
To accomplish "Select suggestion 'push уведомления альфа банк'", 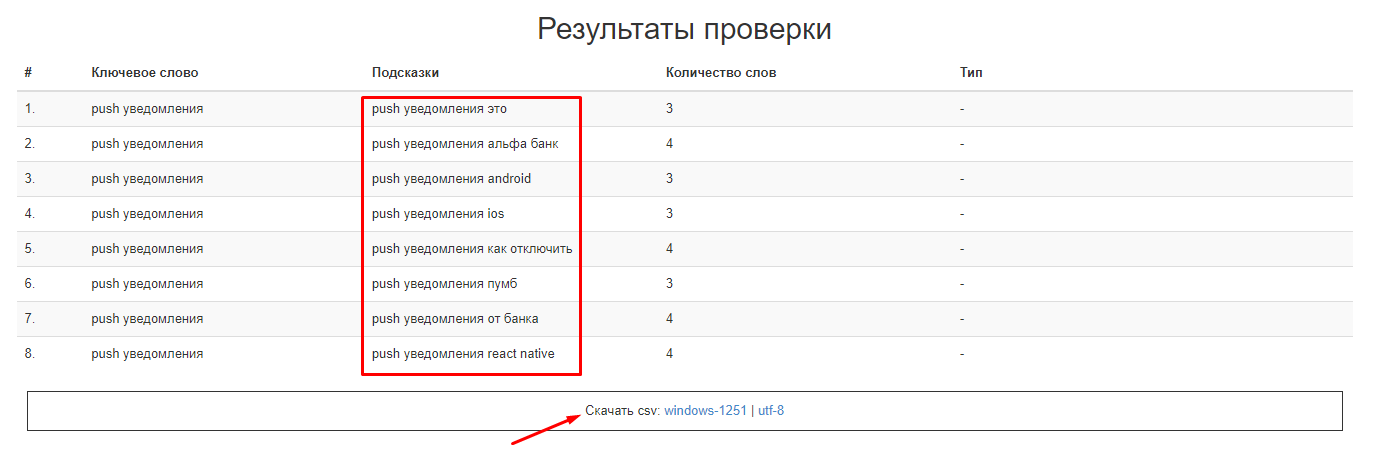I will [465, 144].
